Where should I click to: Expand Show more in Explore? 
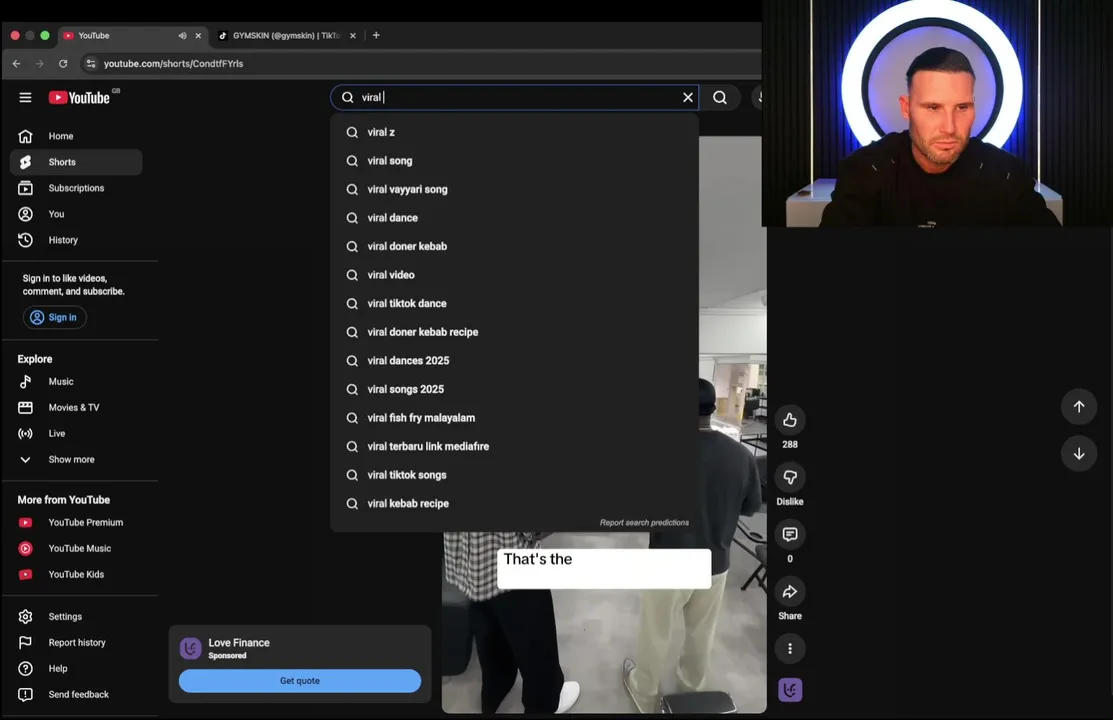[76, 459]
